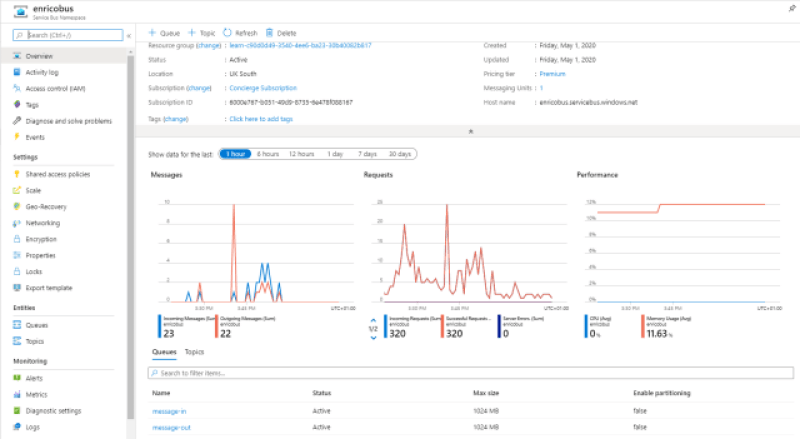The image size is (800, 439).
Task: Show next Requests legend page
Action: 373,337
